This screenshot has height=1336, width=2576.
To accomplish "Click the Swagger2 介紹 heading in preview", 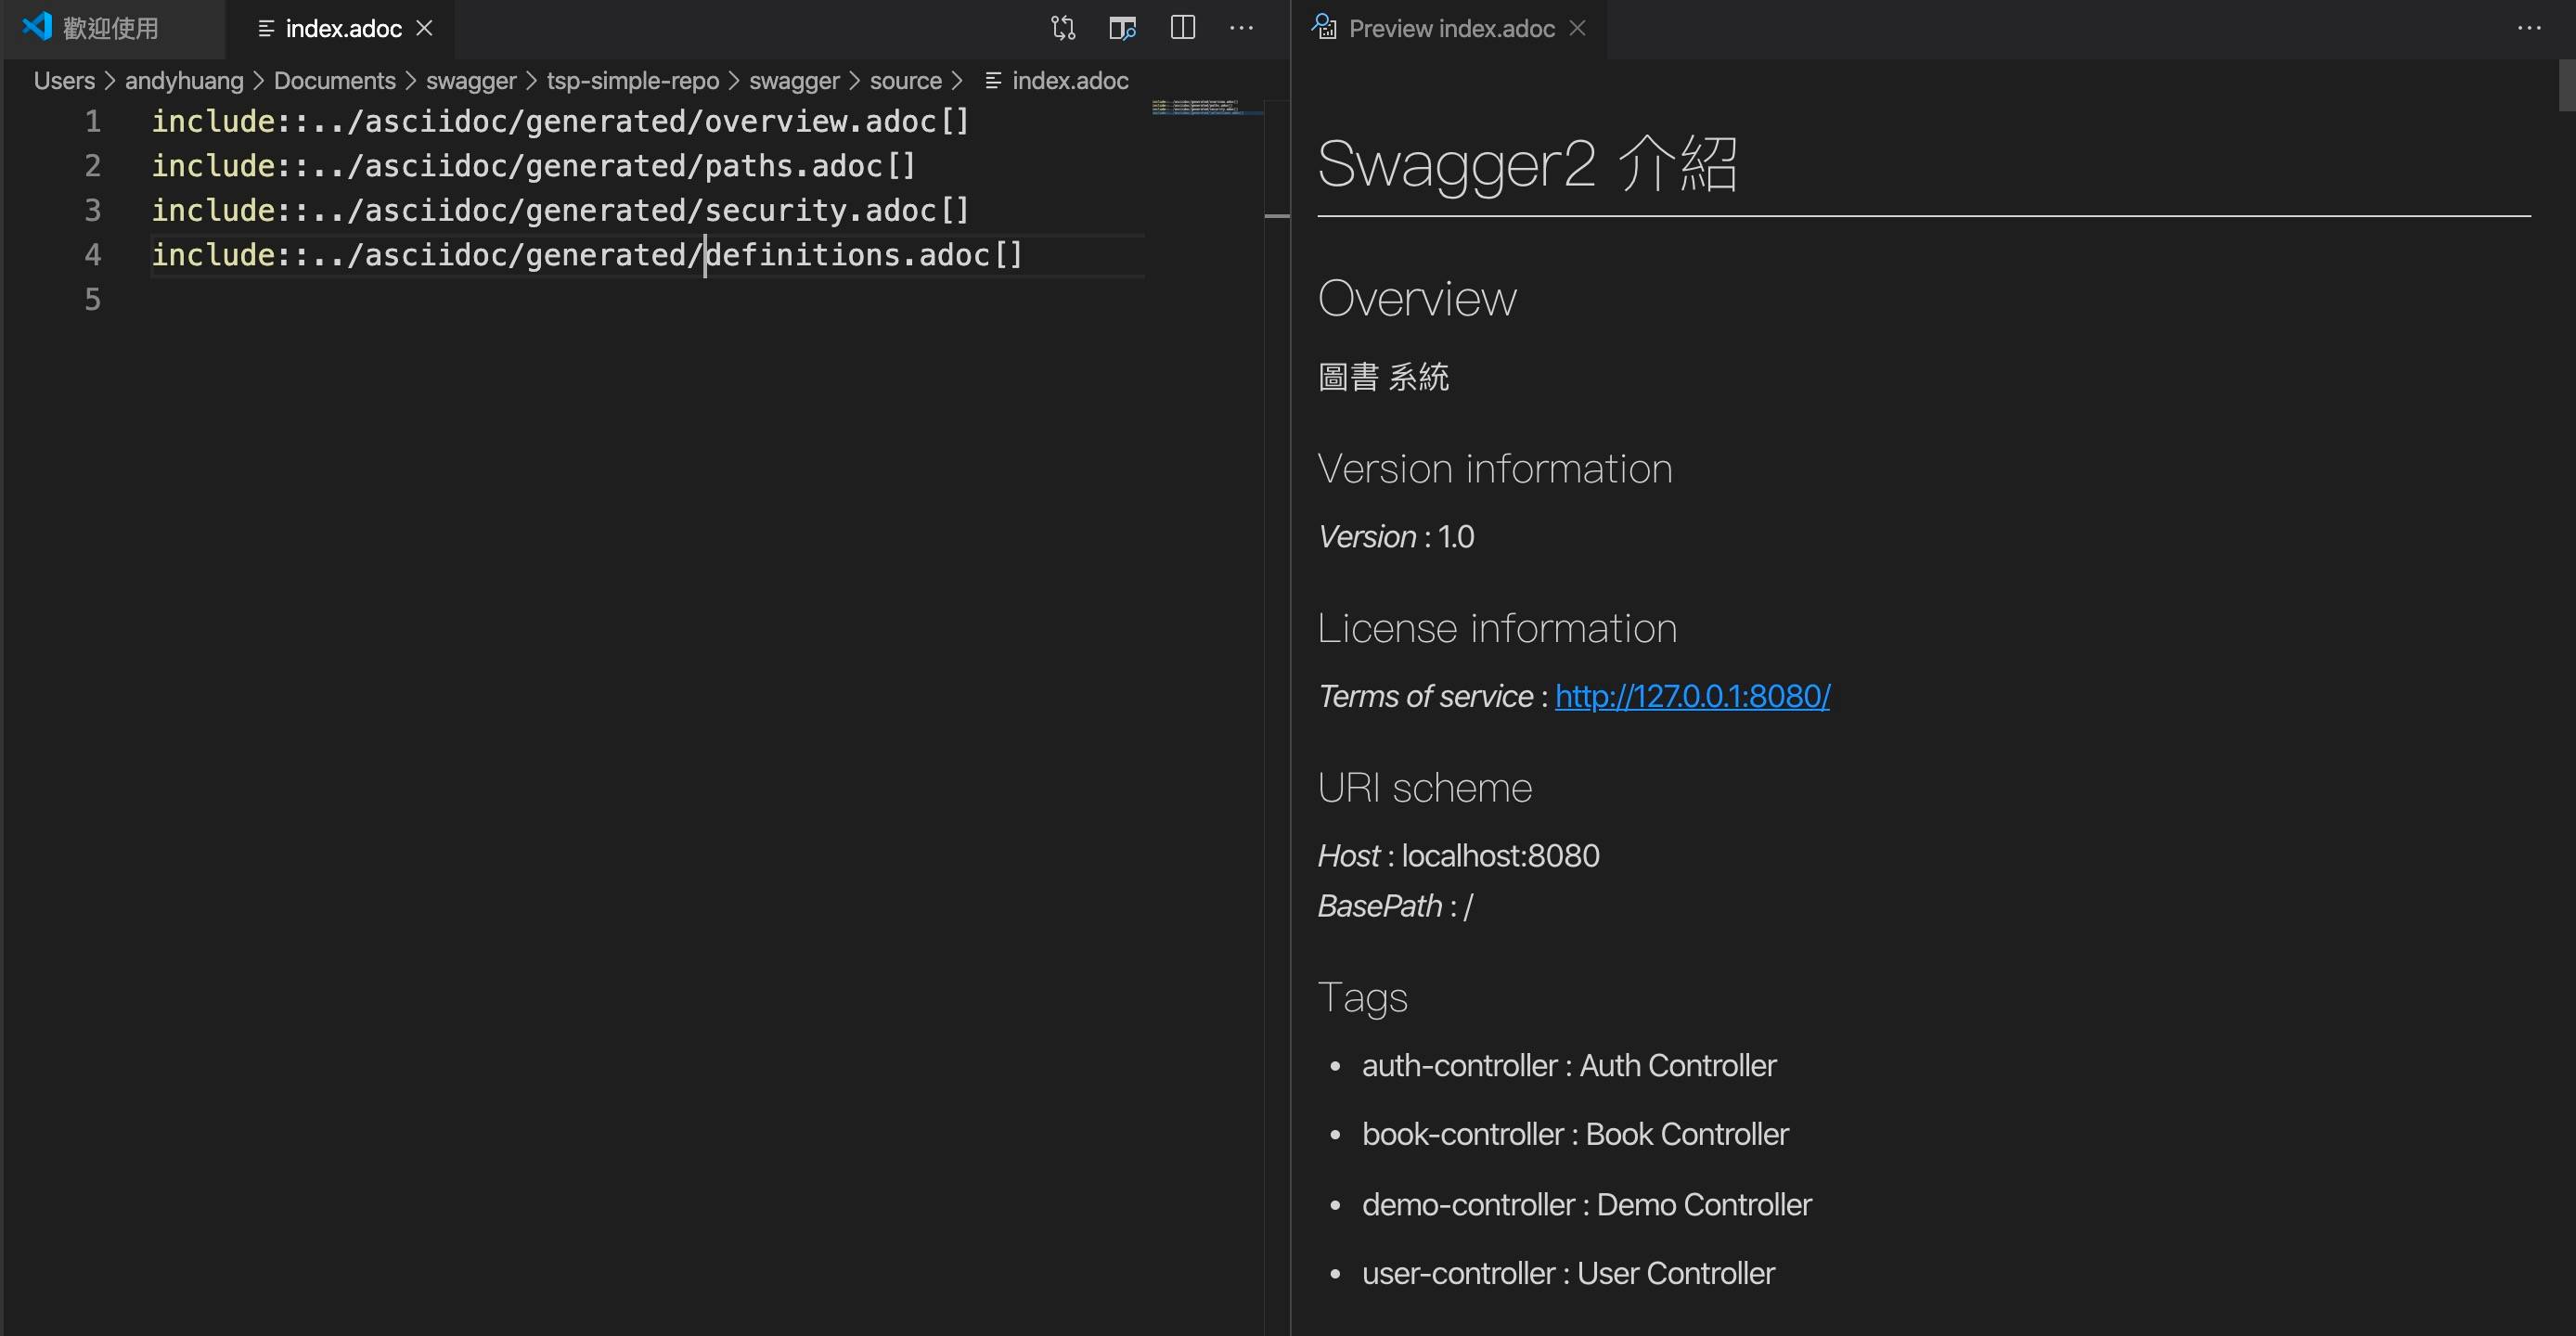I will pos(1527,163).
